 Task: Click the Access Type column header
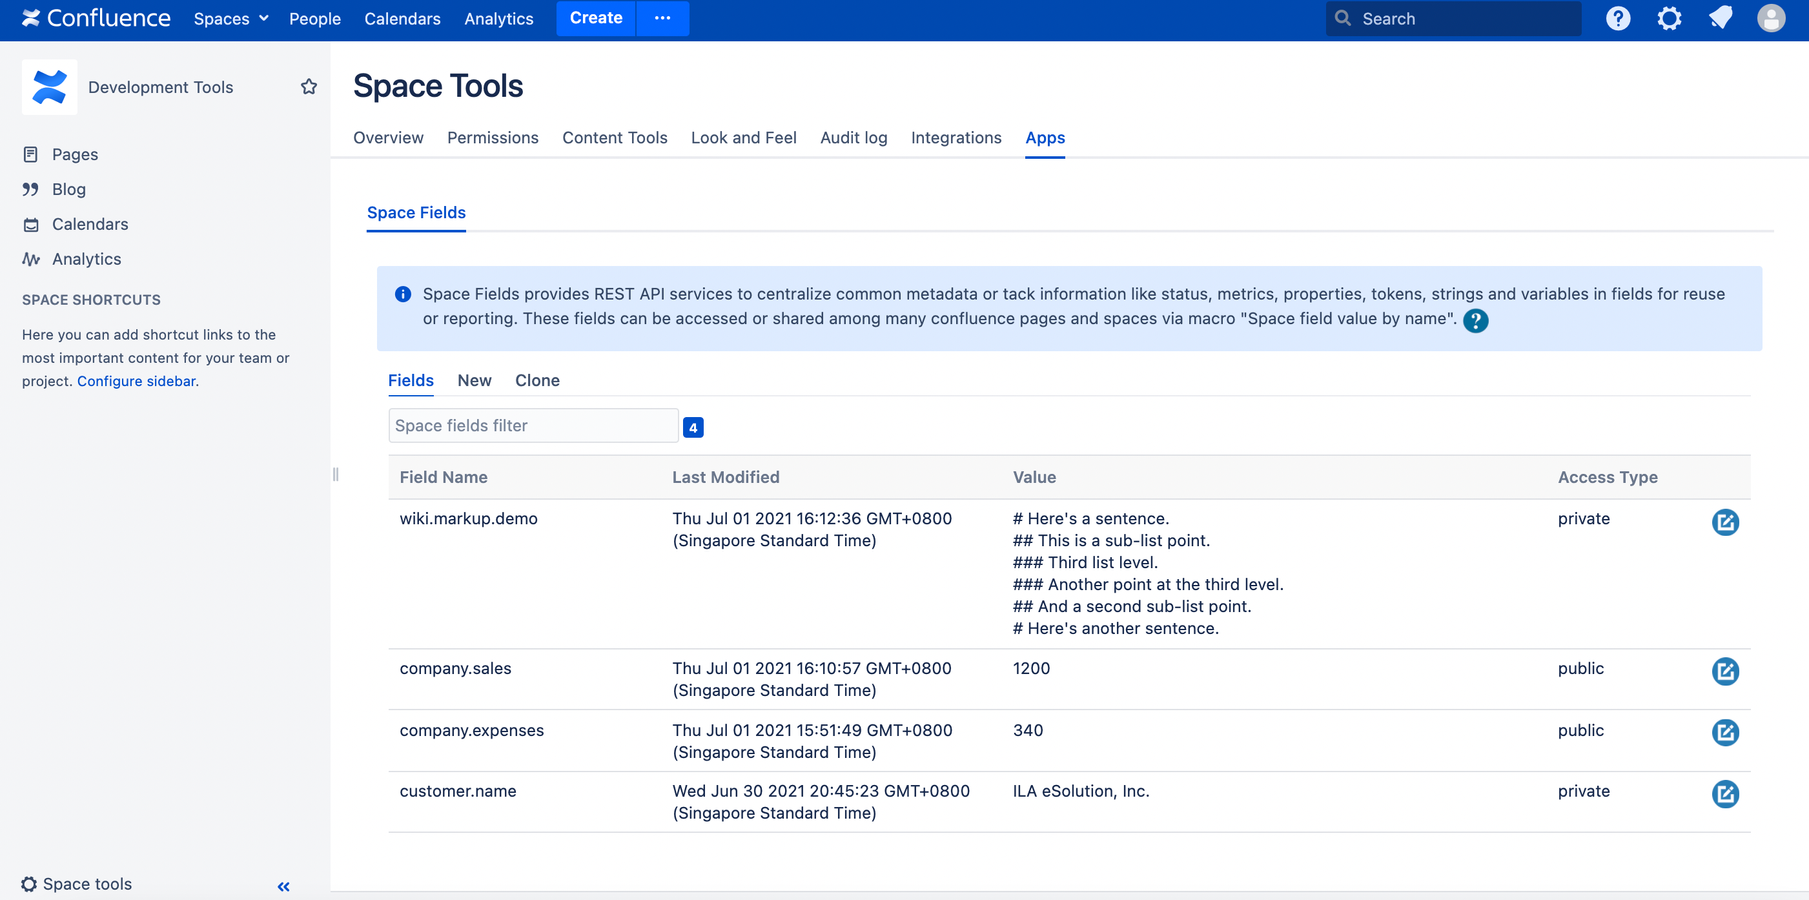[1607, 477]
